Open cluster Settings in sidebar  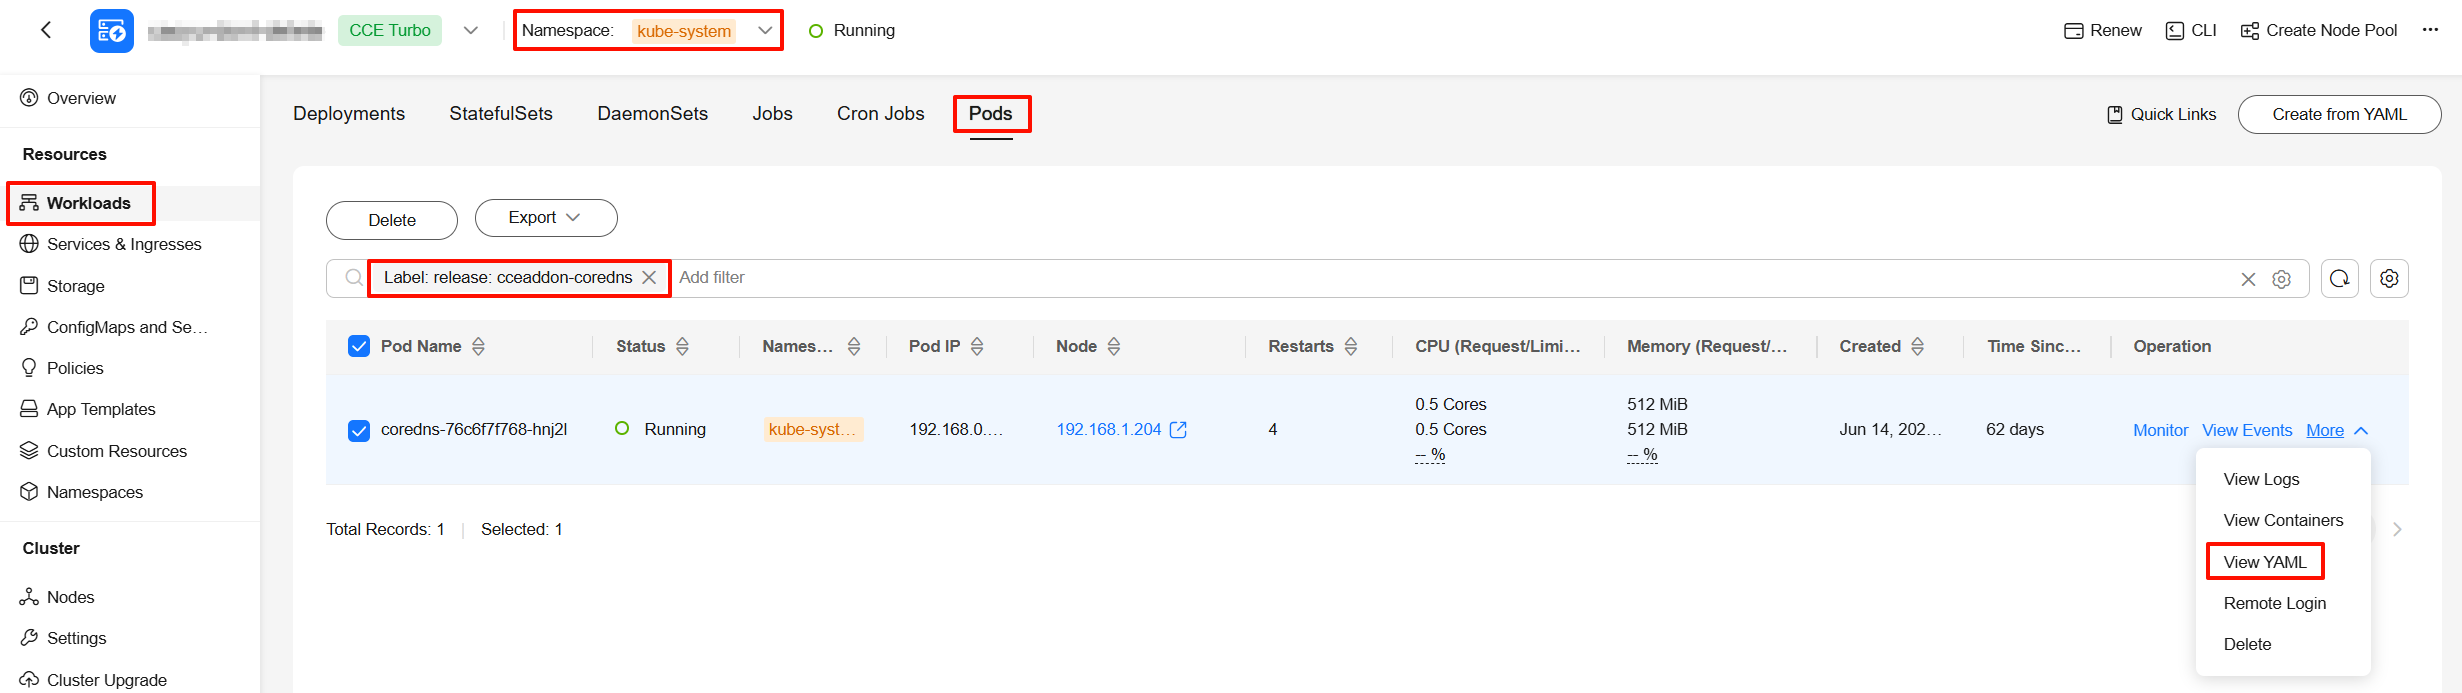pos(76,638)
